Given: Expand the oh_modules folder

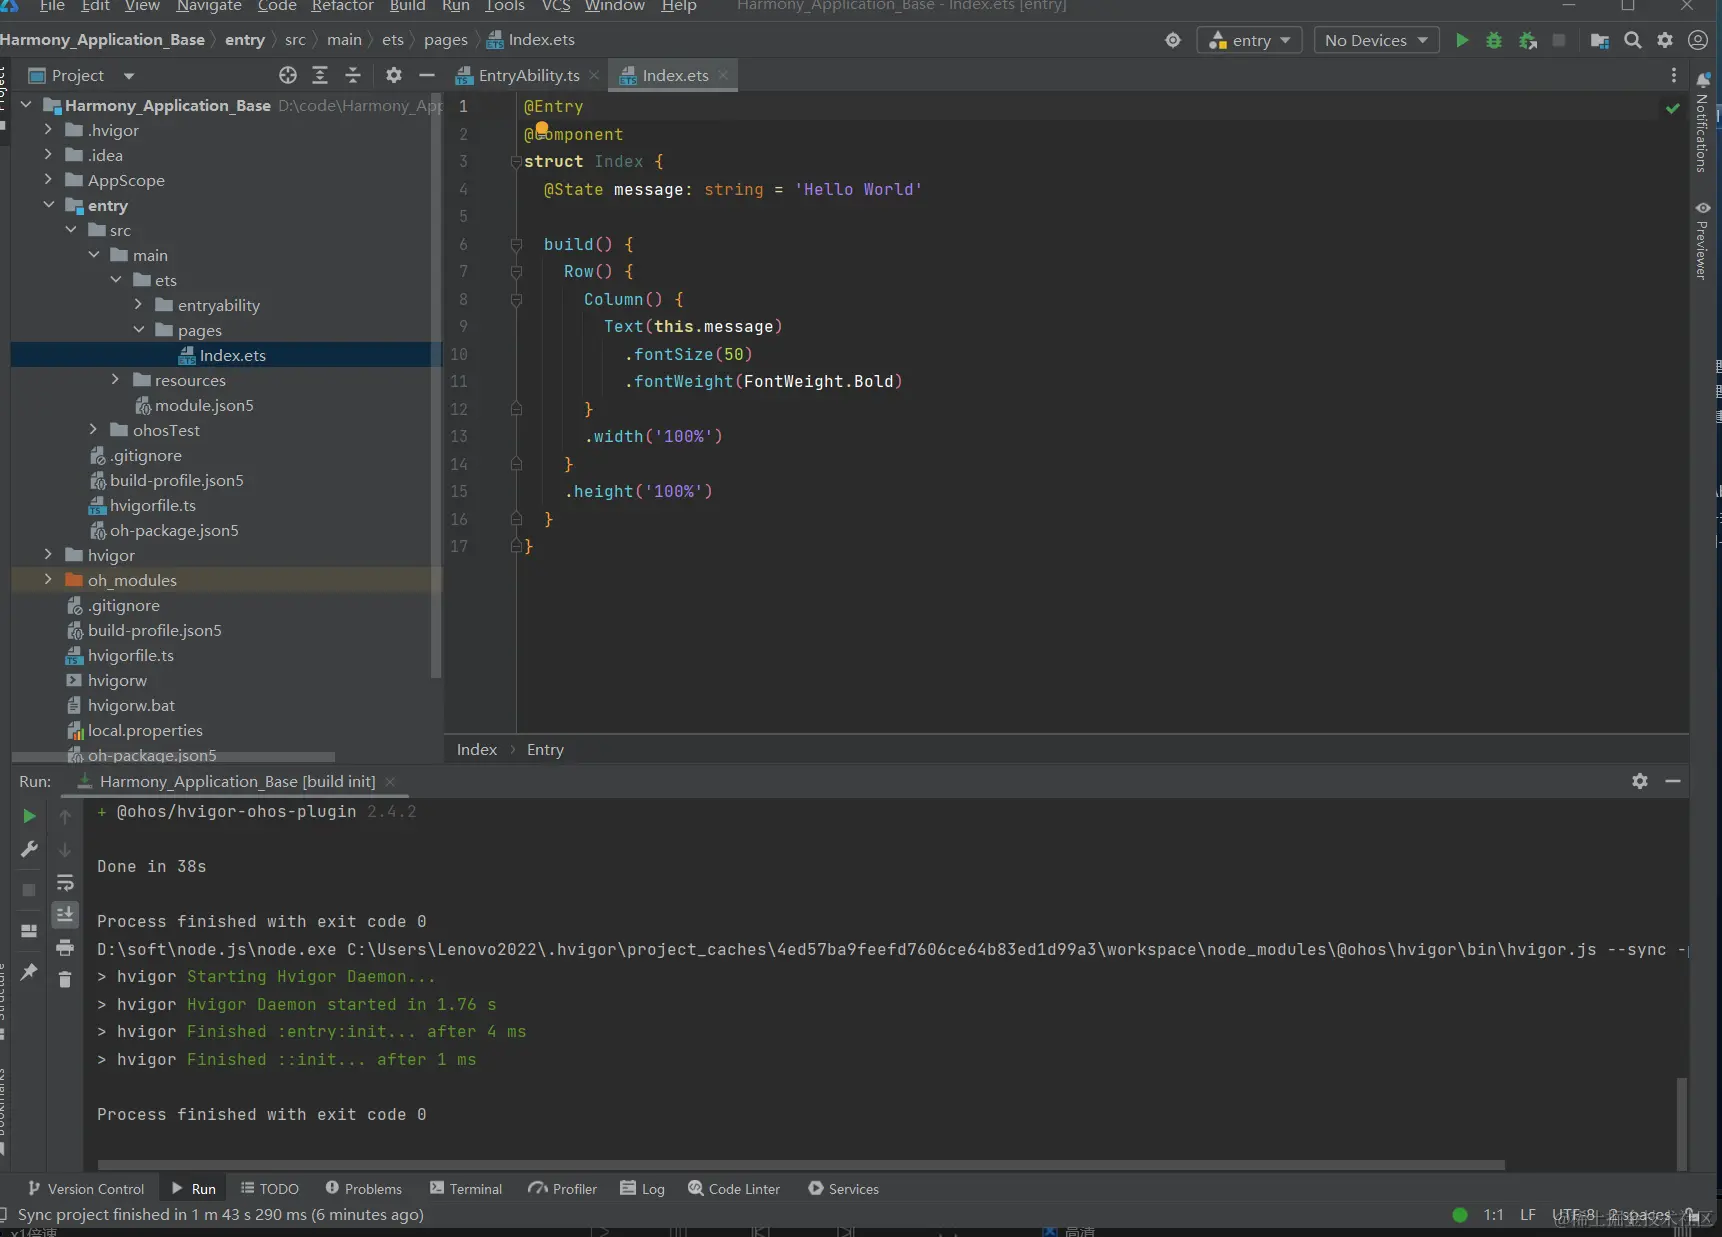Looking at the screenshot, I should (x=48, y=580).
